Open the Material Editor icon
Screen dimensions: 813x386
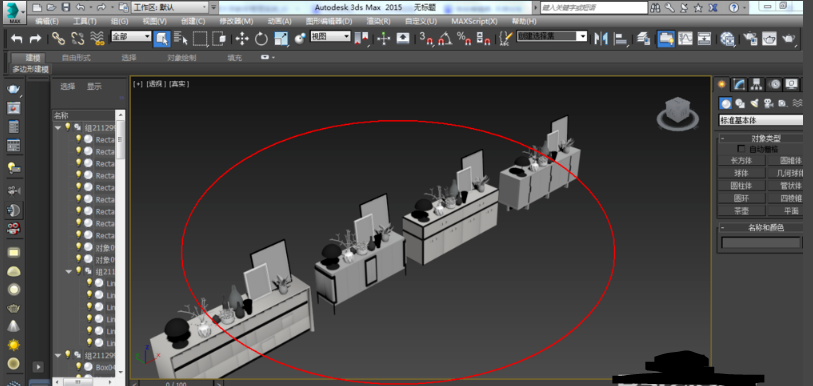tap(728, 38)
